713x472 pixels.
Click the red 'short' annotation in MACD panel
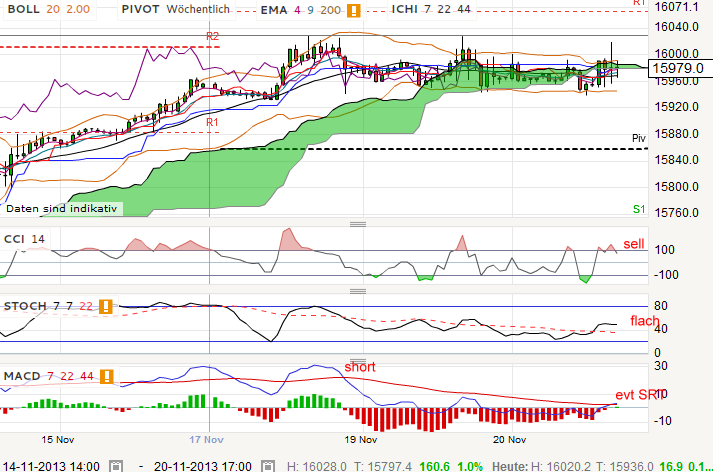pyautogui.click(x=360, y=367)
